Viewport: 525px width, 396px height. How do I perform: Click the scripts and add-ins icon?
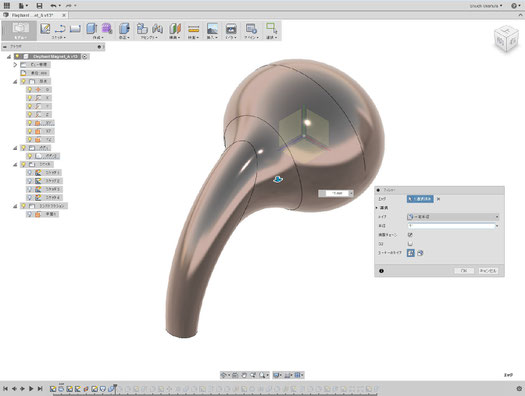[251, 28]
